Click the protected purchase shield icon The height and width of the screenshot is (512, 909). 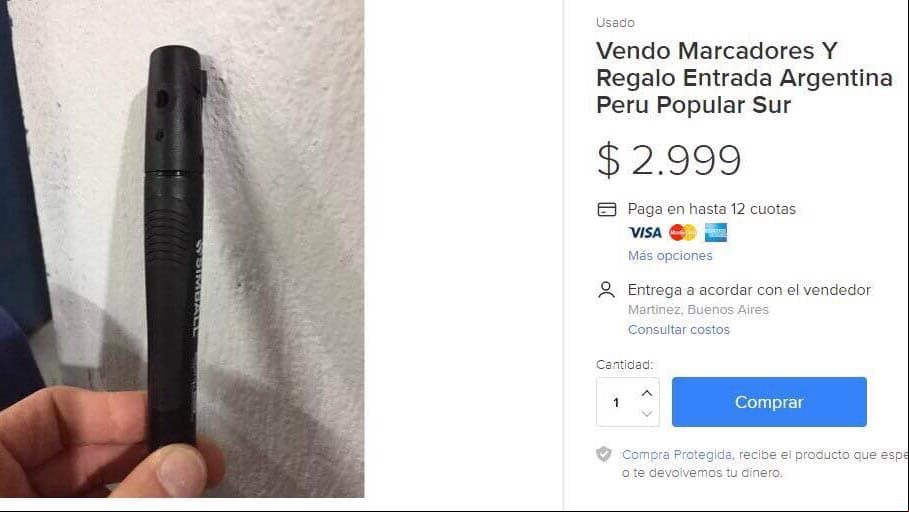[x=603, y=454]
